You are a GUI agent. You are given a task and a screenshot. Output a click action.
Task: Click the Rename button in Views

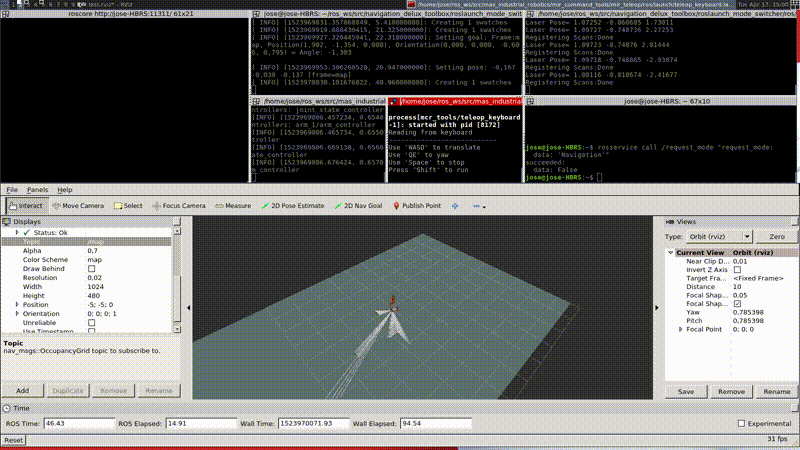click(x=777, y=392)
